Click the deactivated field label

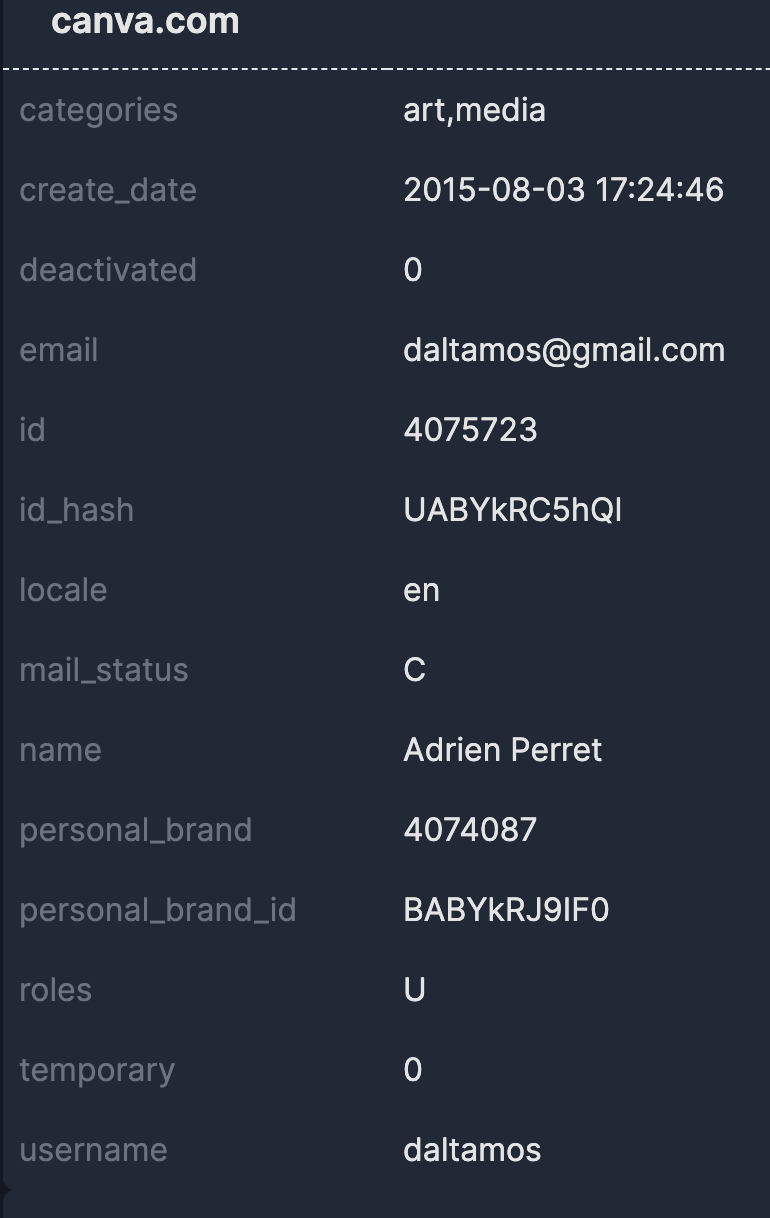click(108, 270)
